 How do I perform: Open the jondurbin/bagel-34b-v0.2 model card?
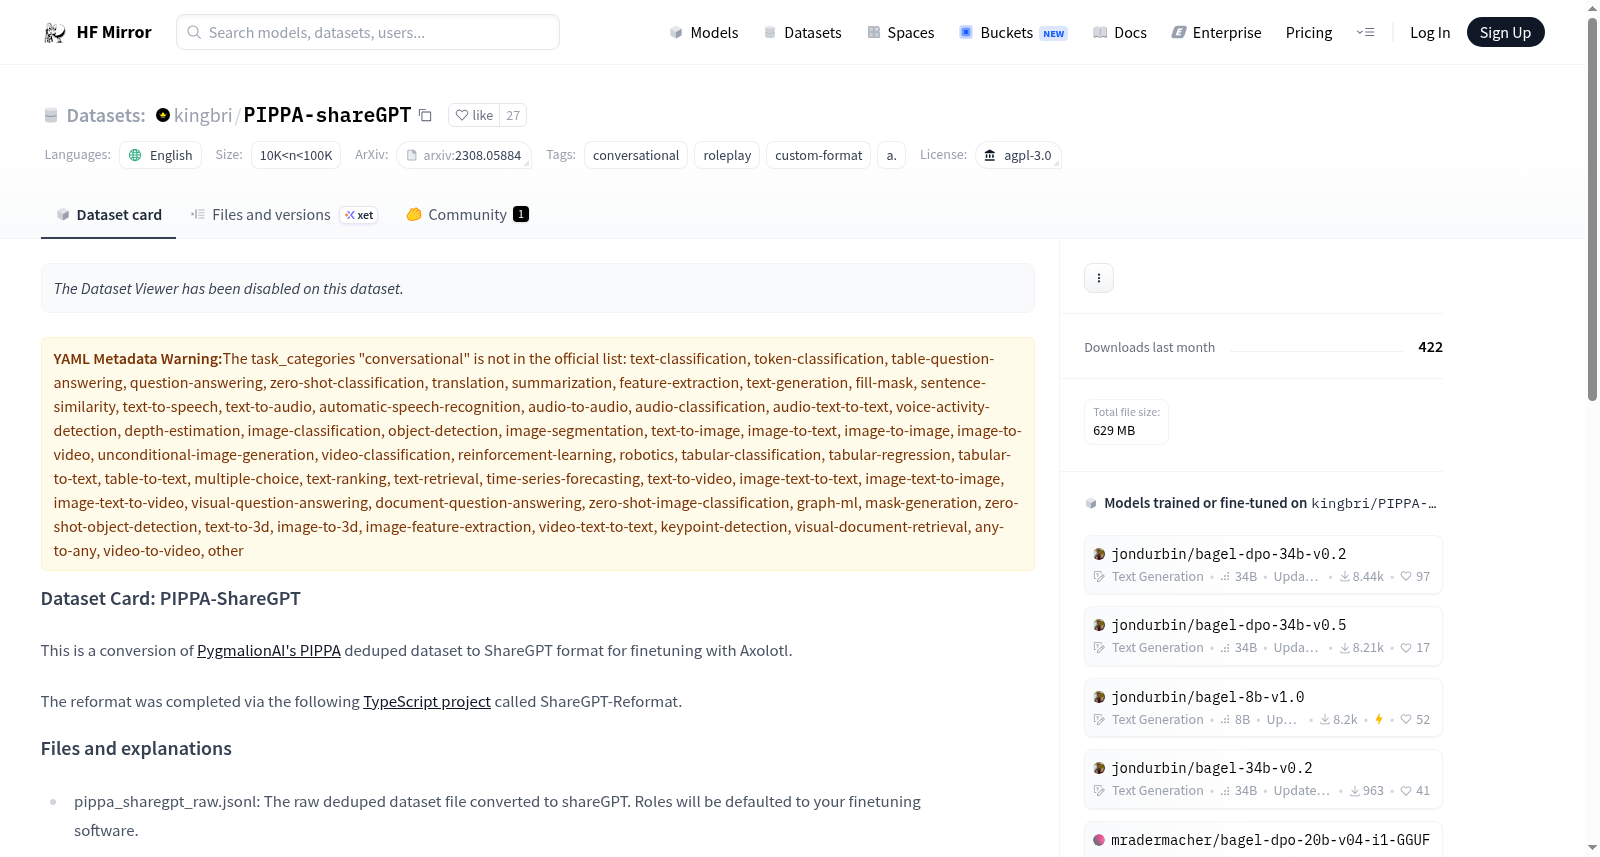[x=1263, y=779]
